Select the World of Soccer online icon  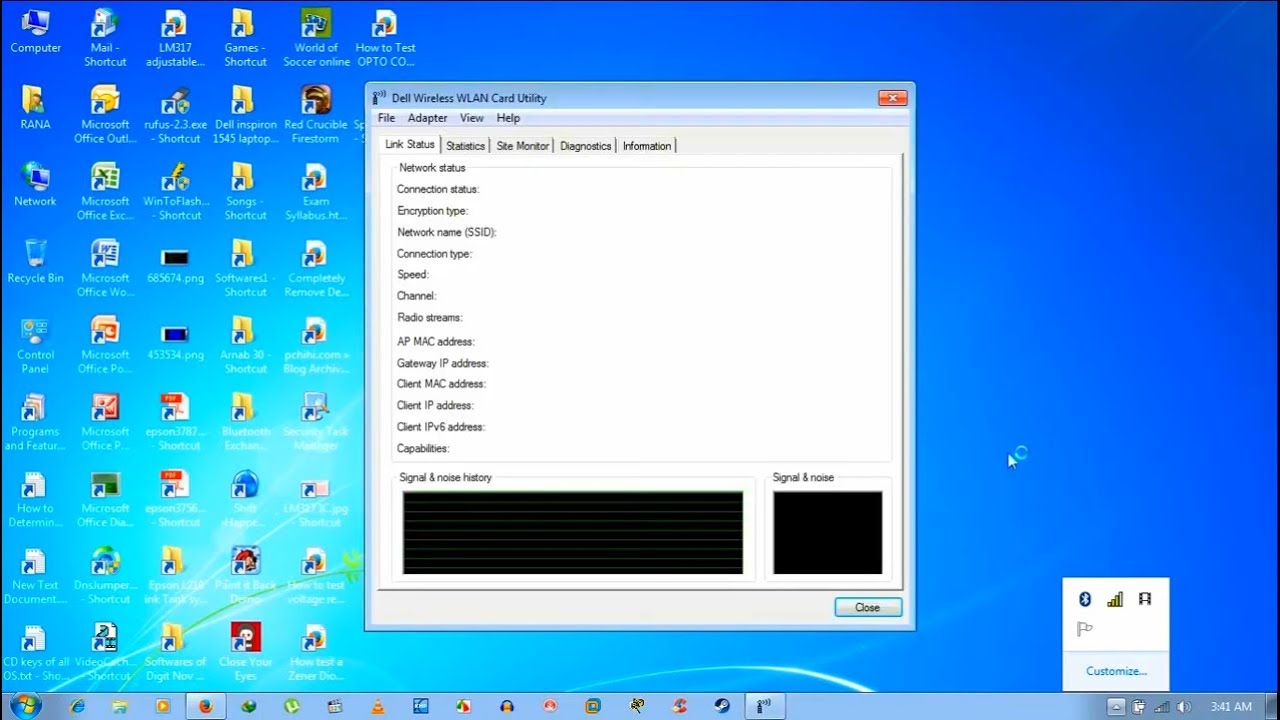pos(316,38)
